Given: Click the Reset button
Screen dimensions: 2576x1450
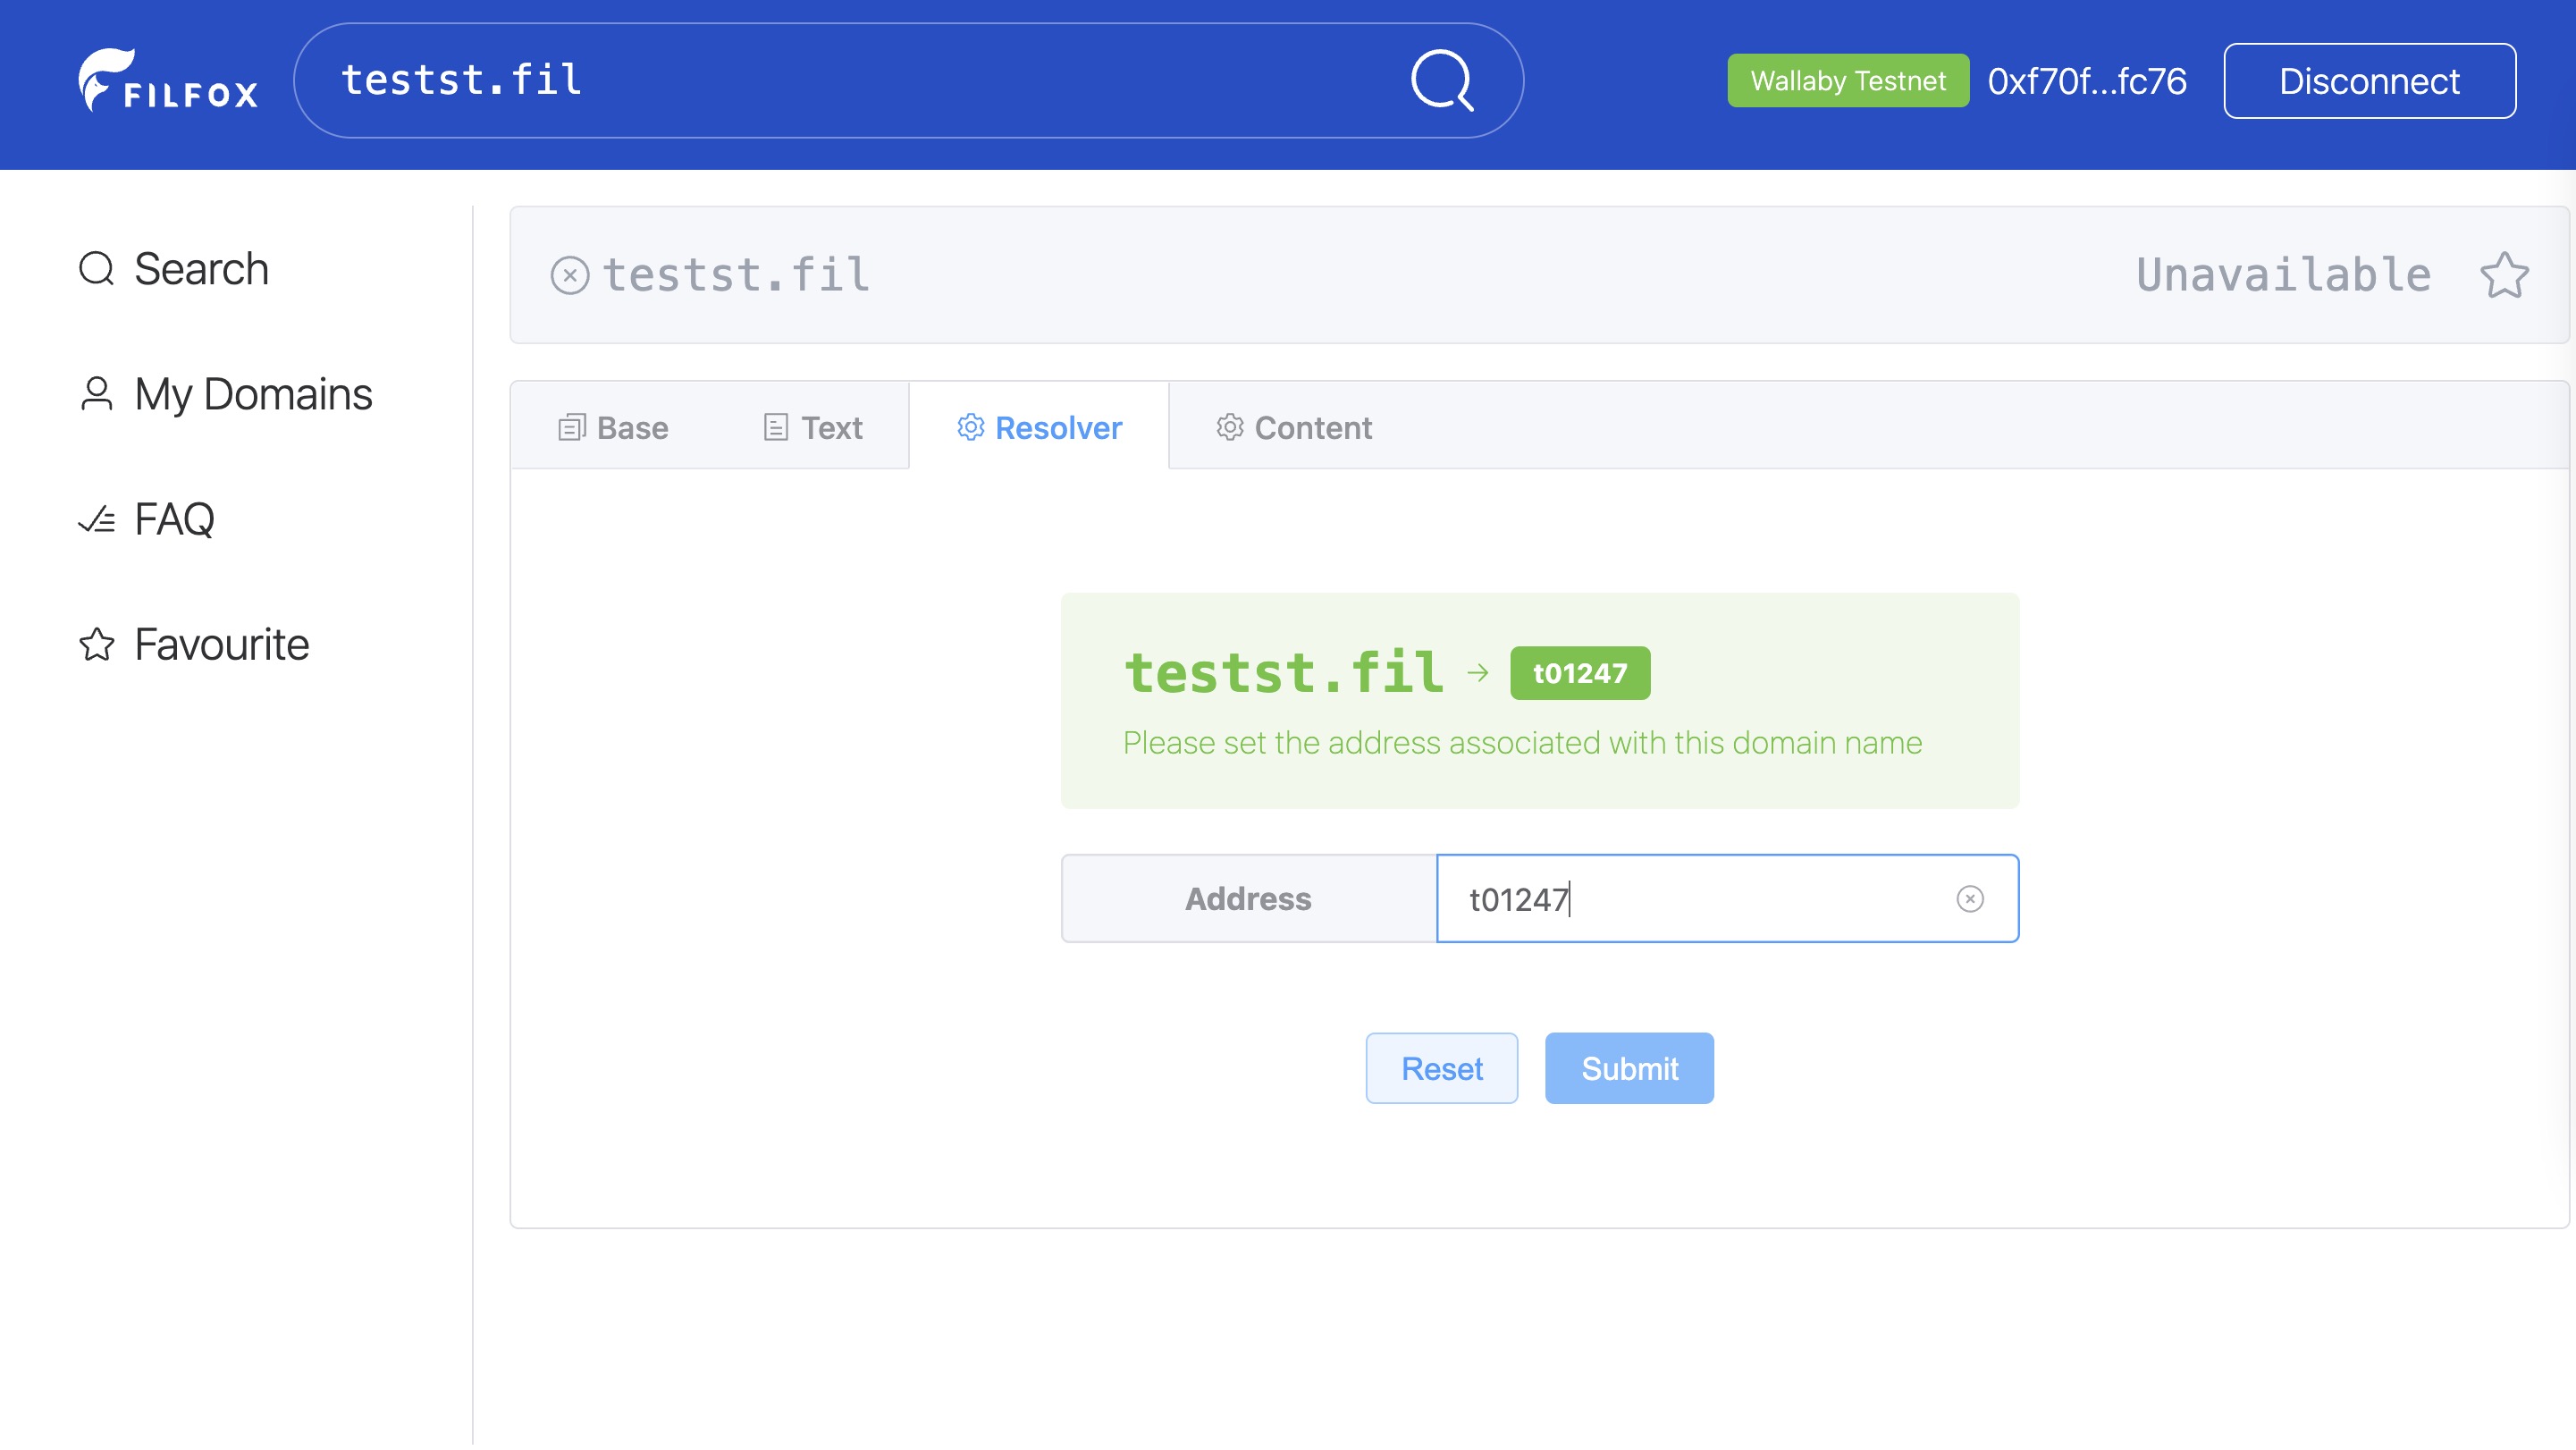Looking at the screenshot, I should tap(1444, 1067).
